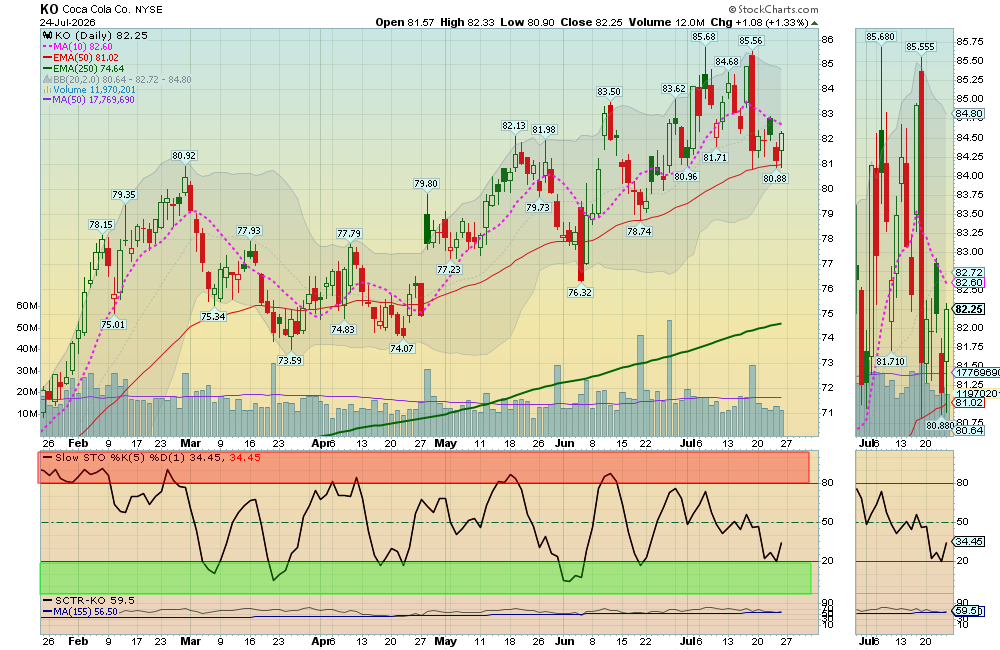The height and width of the screenshot is (650, 1000).
Task: Click the 'High 82.33' value in header
Action: point(467,22)
